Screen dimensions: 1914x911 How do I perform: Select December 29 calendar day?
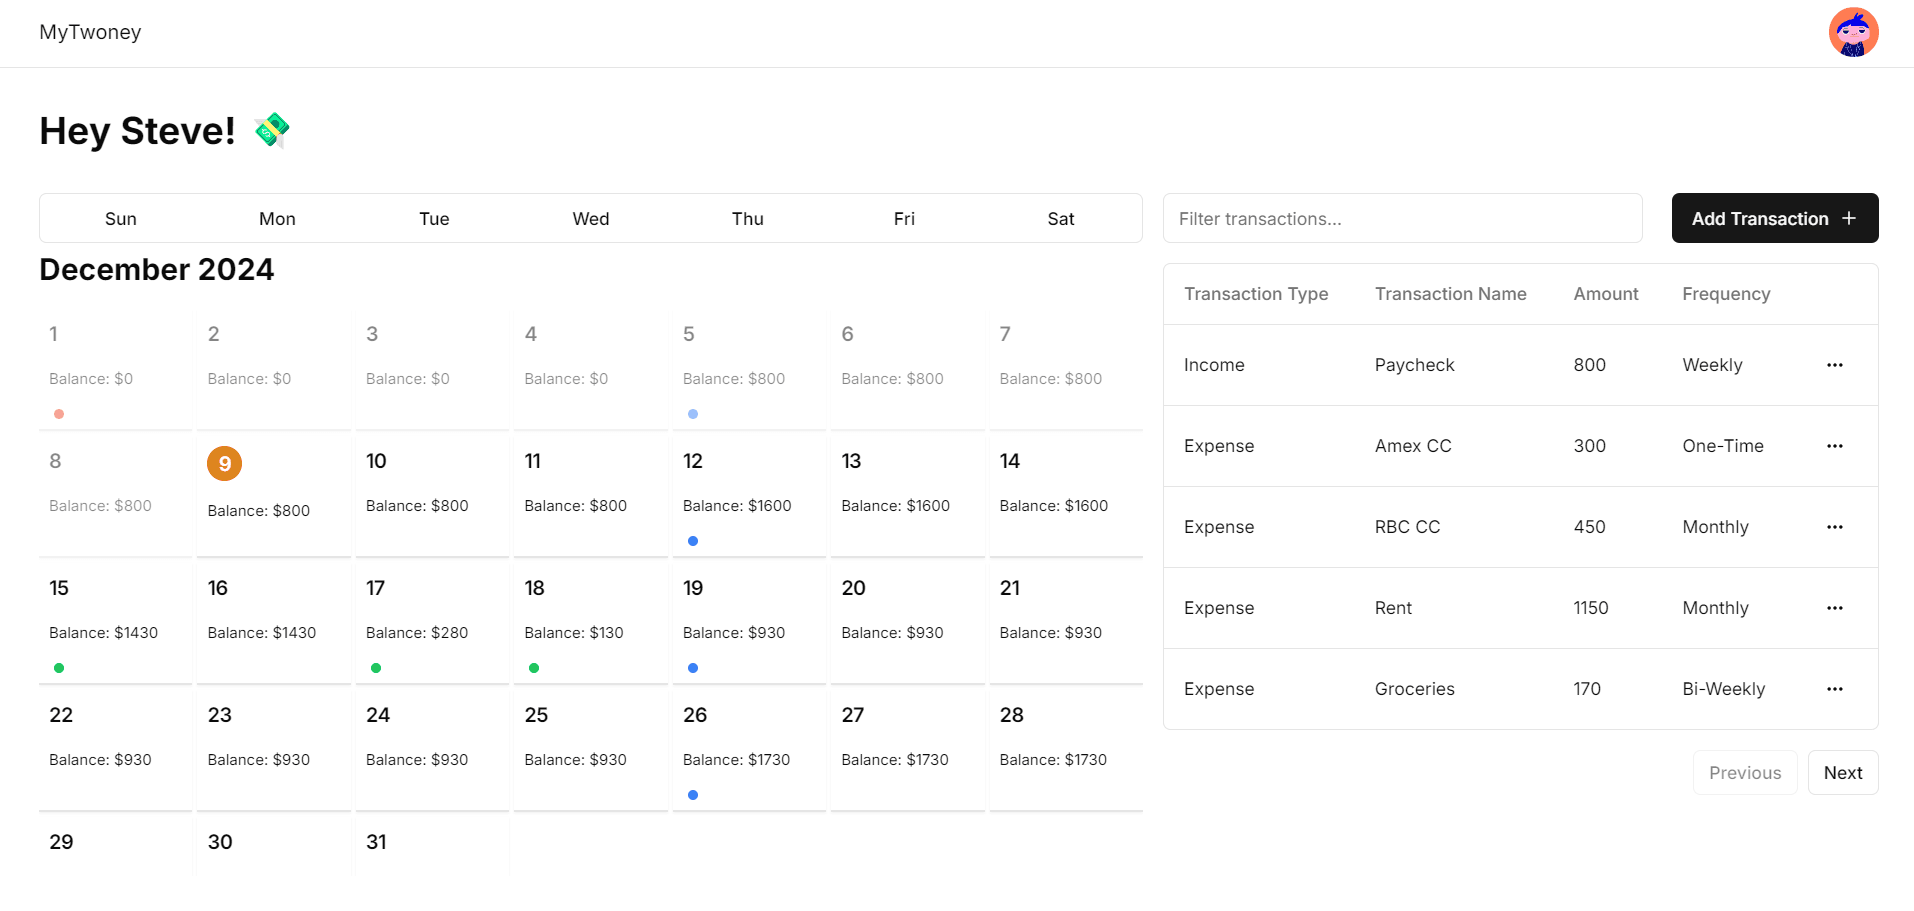tap(115, 845)
